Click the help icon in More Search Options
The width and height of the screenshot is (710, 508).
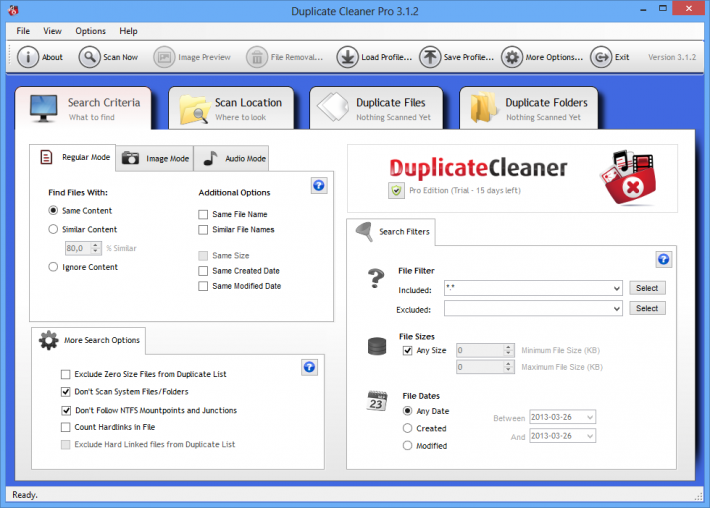tap(309, 367)
